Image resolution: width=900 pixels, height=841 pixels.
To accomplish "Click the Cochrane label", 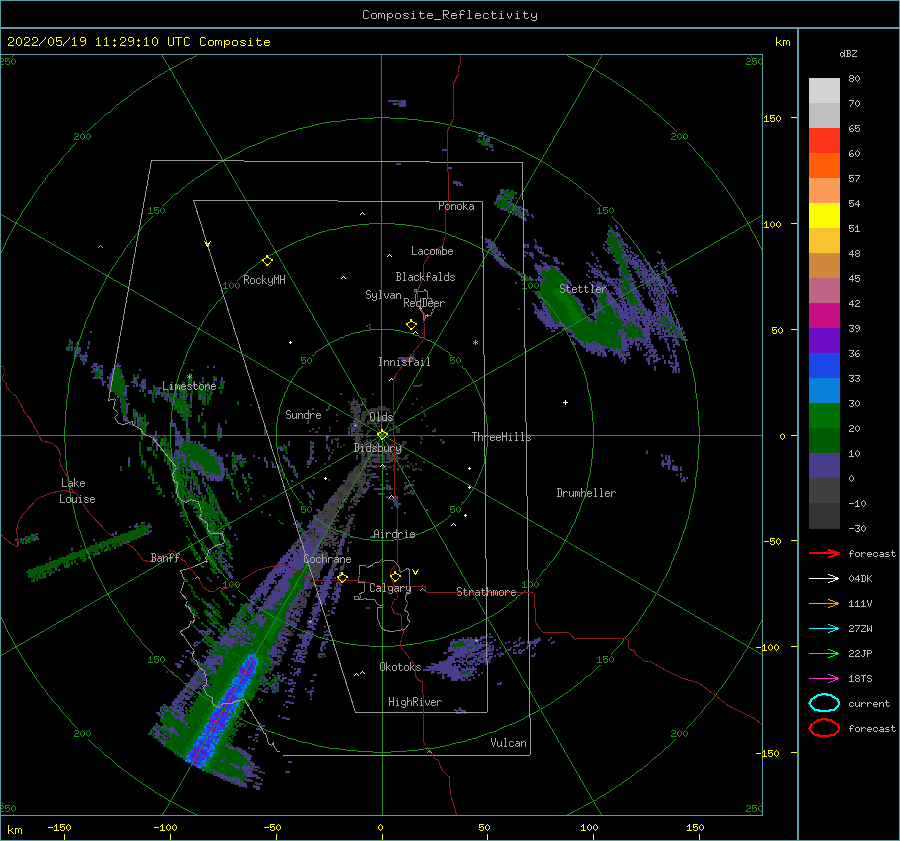I will [x=327, y=559].
